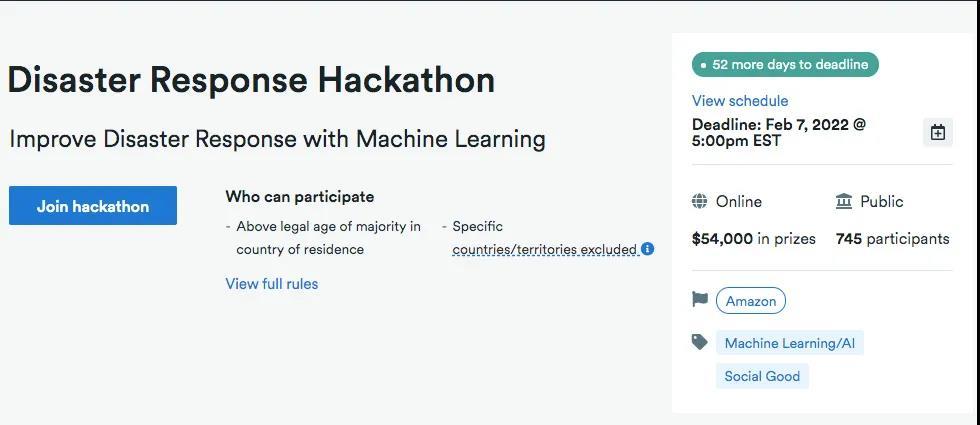The image size is (980, 425).
Task: Click the add-to-calendar icon
Action: (x=937, y=132)
